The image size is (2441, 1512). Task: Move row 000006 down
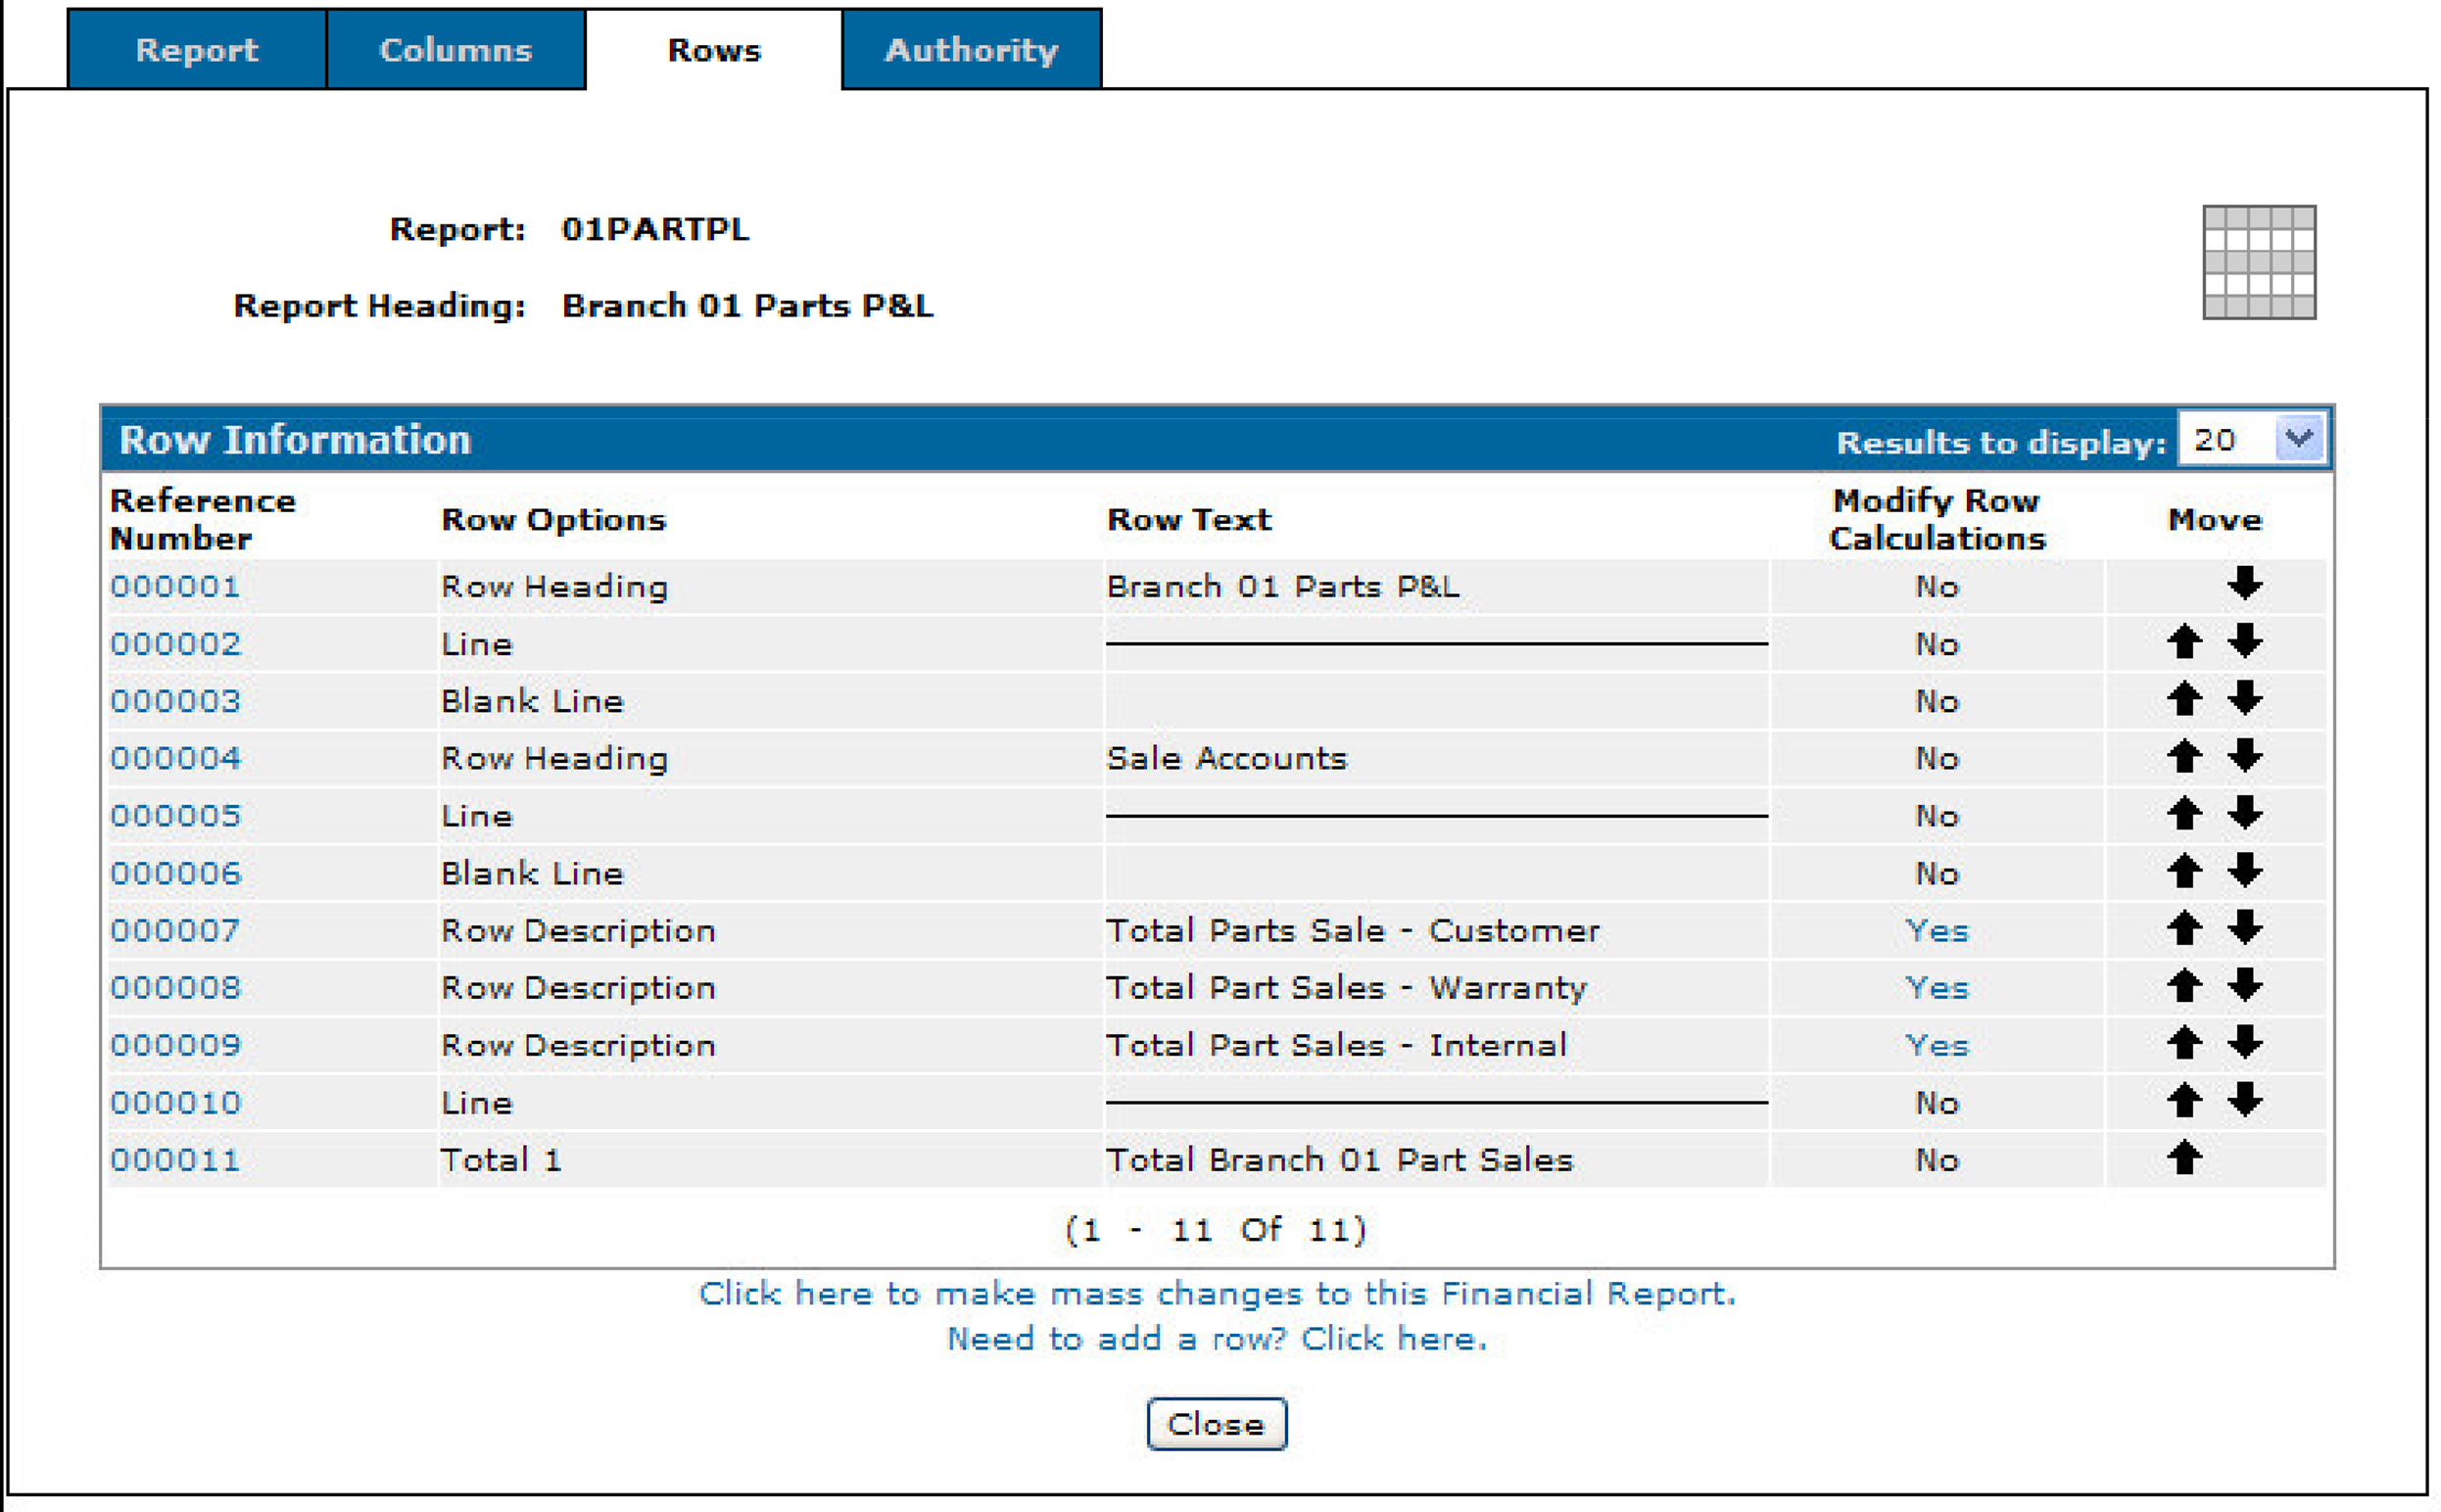click(2245, 871)
